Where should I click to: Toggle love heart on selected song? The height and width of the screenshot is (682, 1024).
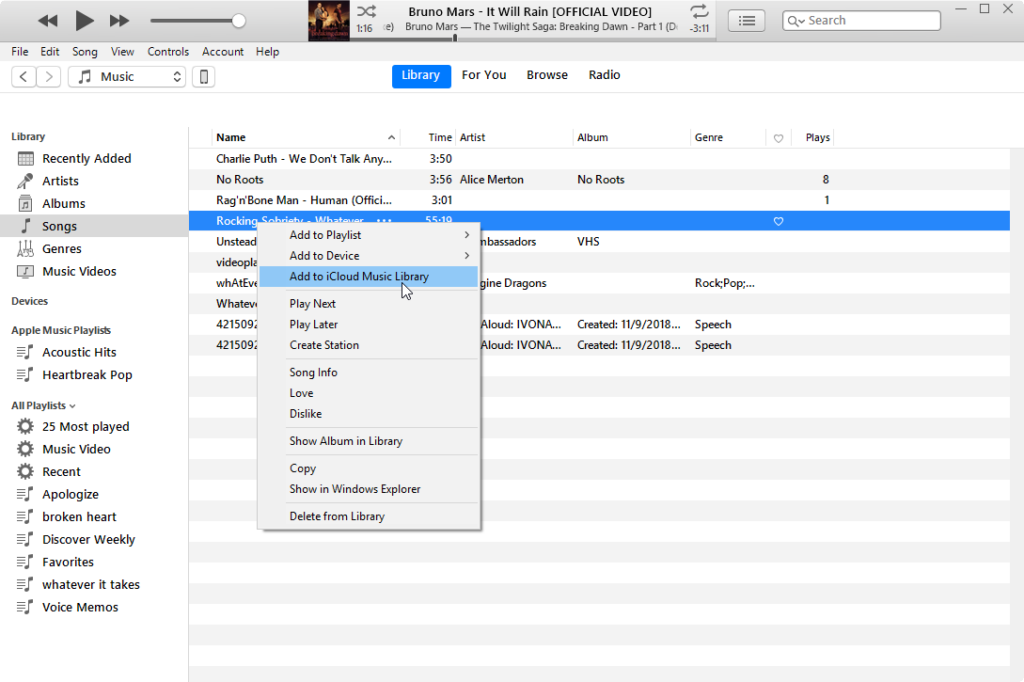[778, 221]
